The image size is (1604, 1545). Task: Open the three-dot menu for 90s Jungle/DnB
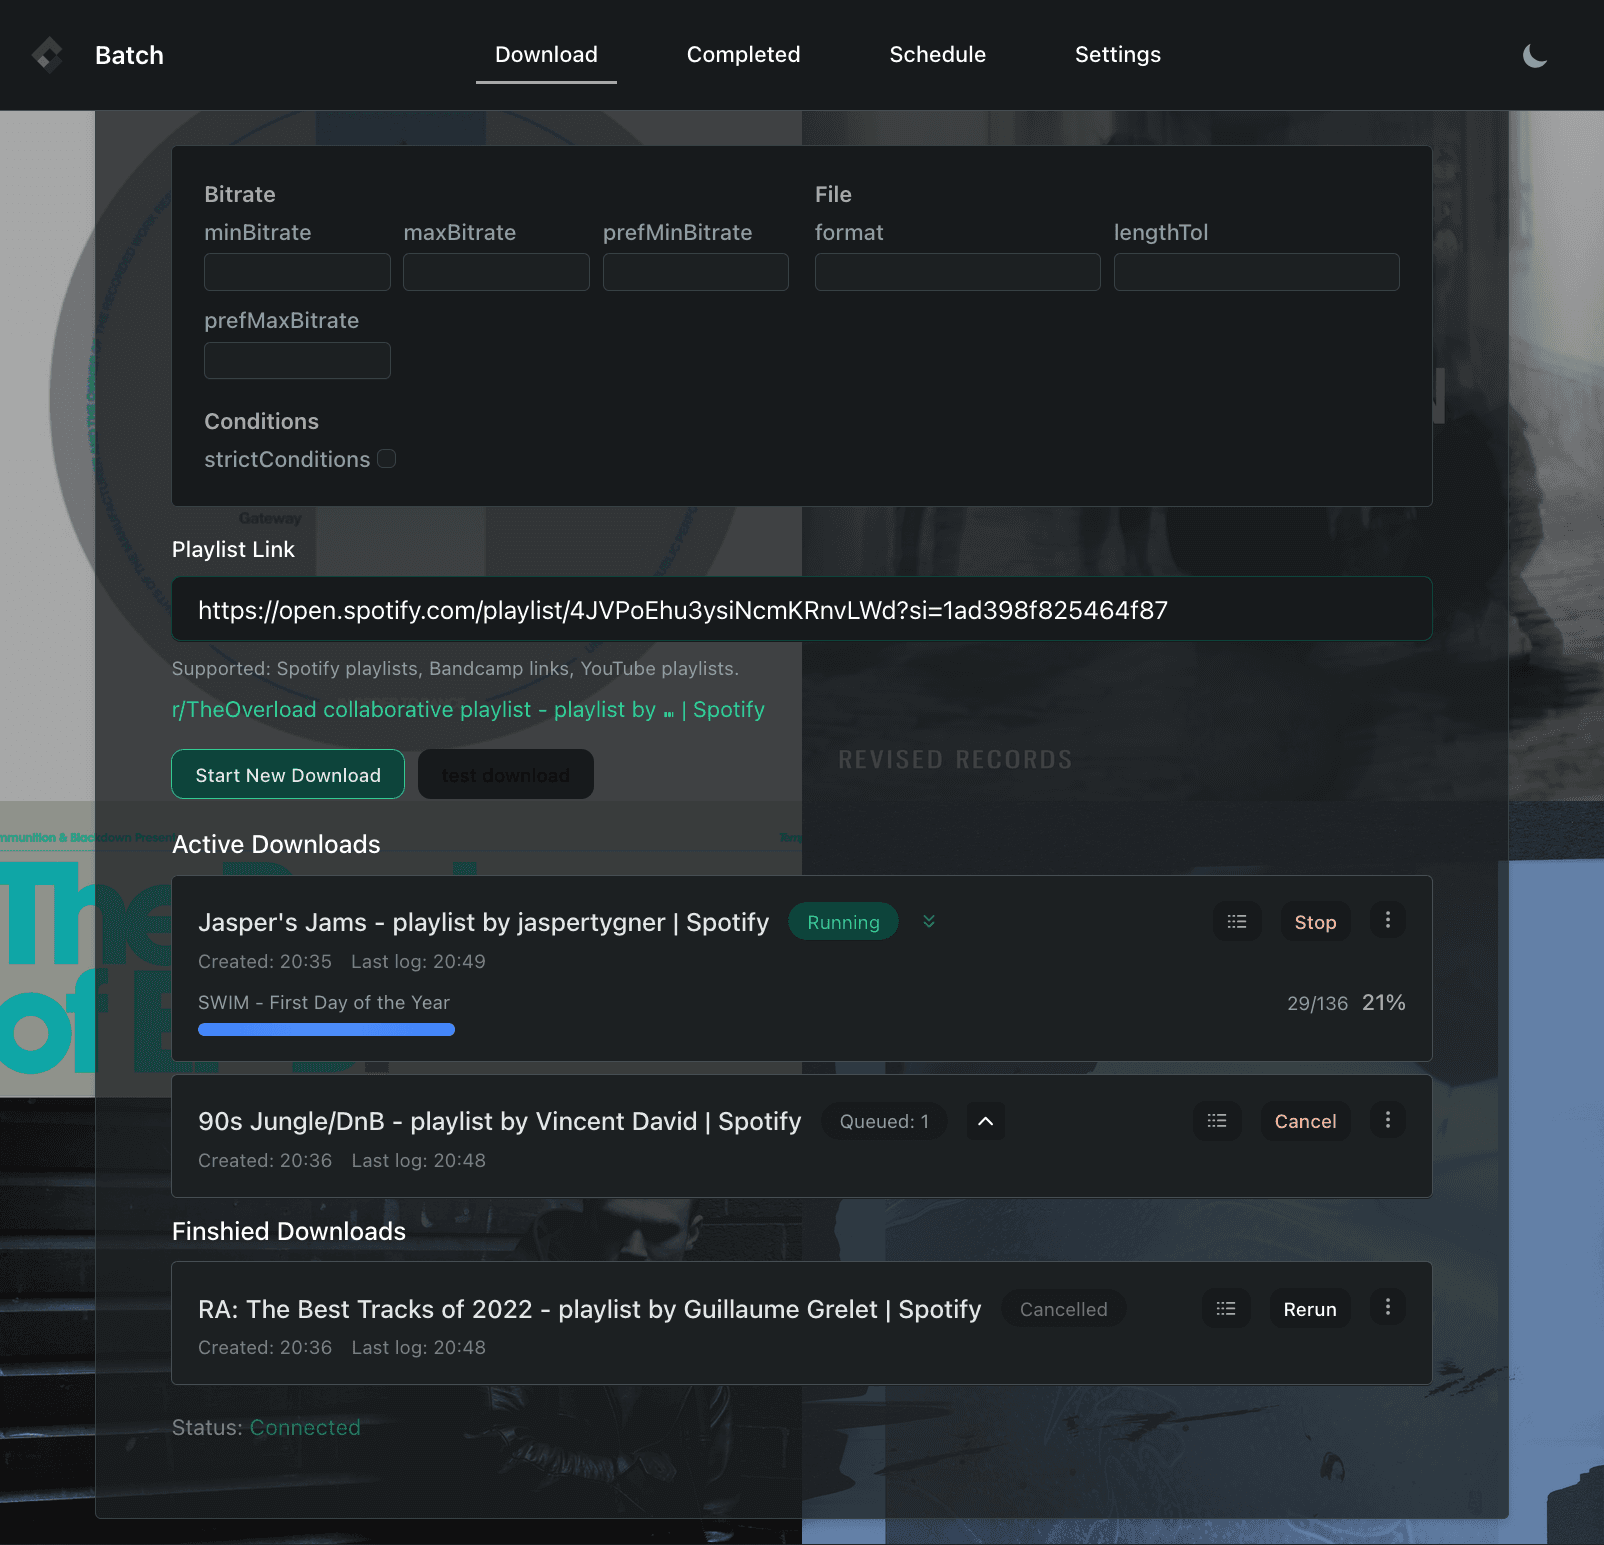coord(1387,1120)
